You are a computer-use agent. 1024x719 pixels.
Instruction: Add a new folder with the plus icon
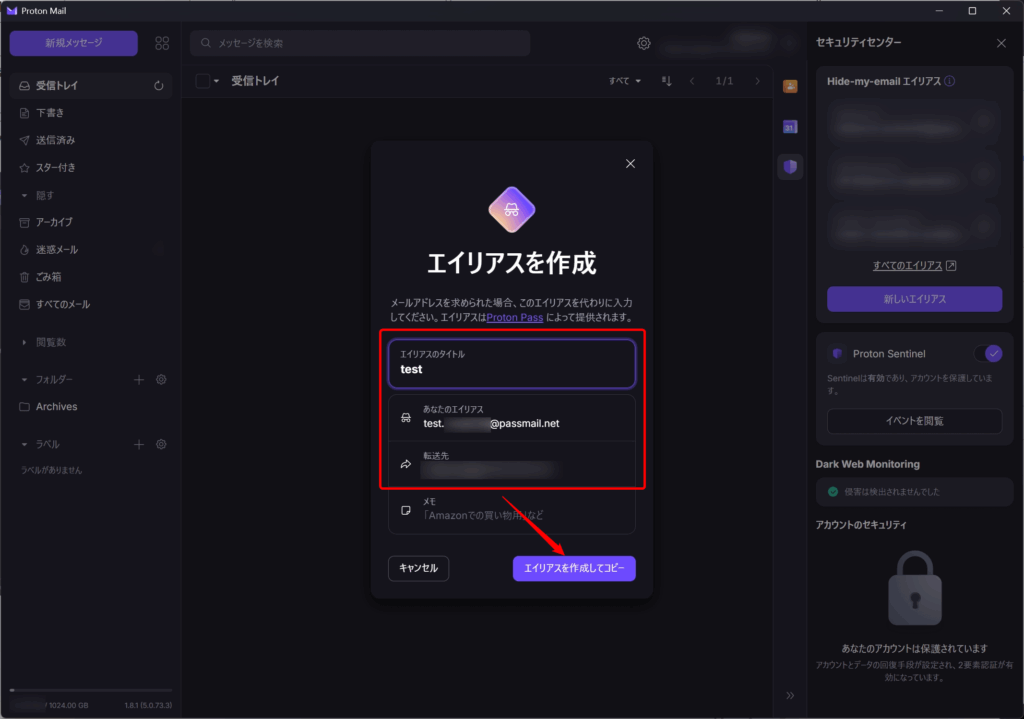(x=138, y=379)
